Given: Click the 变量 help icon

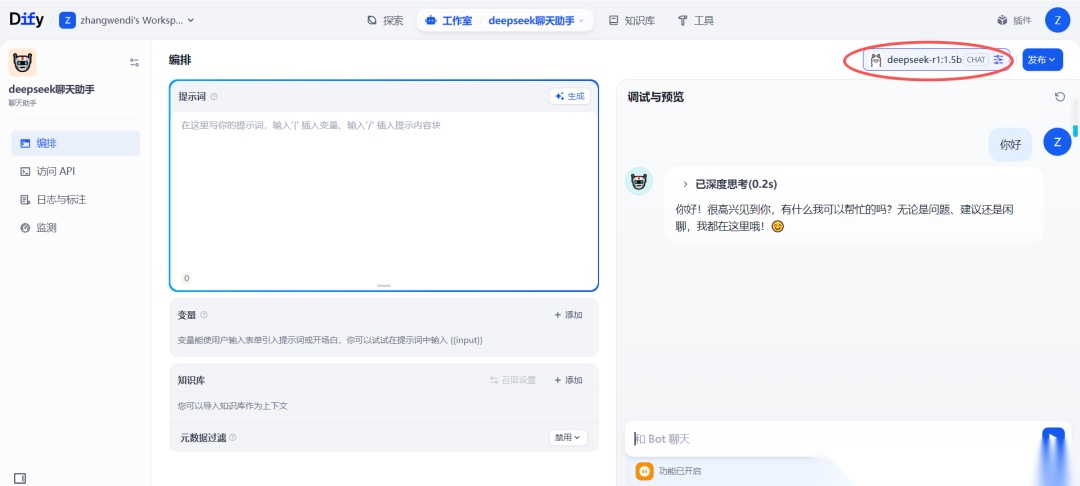Looking at the screenshot, I should (x=204, y=315).
